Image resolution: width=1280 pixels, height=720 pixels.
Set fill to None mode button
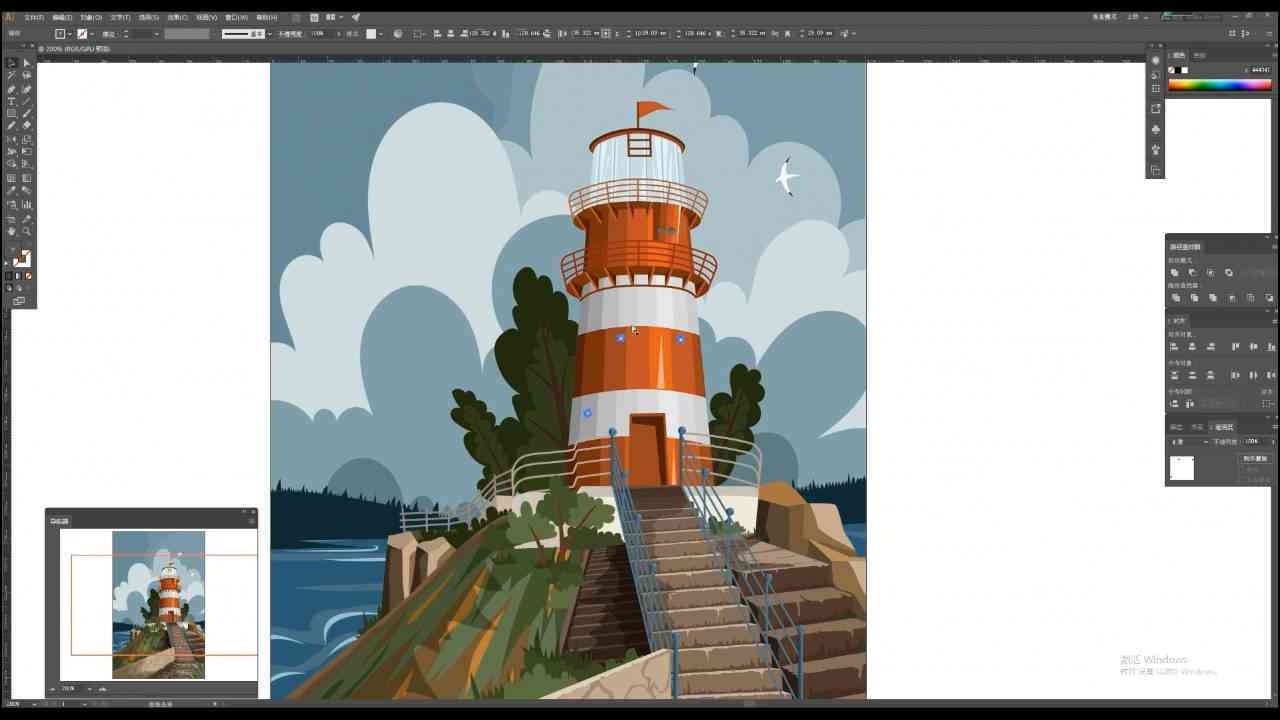(x=28, y=276)
